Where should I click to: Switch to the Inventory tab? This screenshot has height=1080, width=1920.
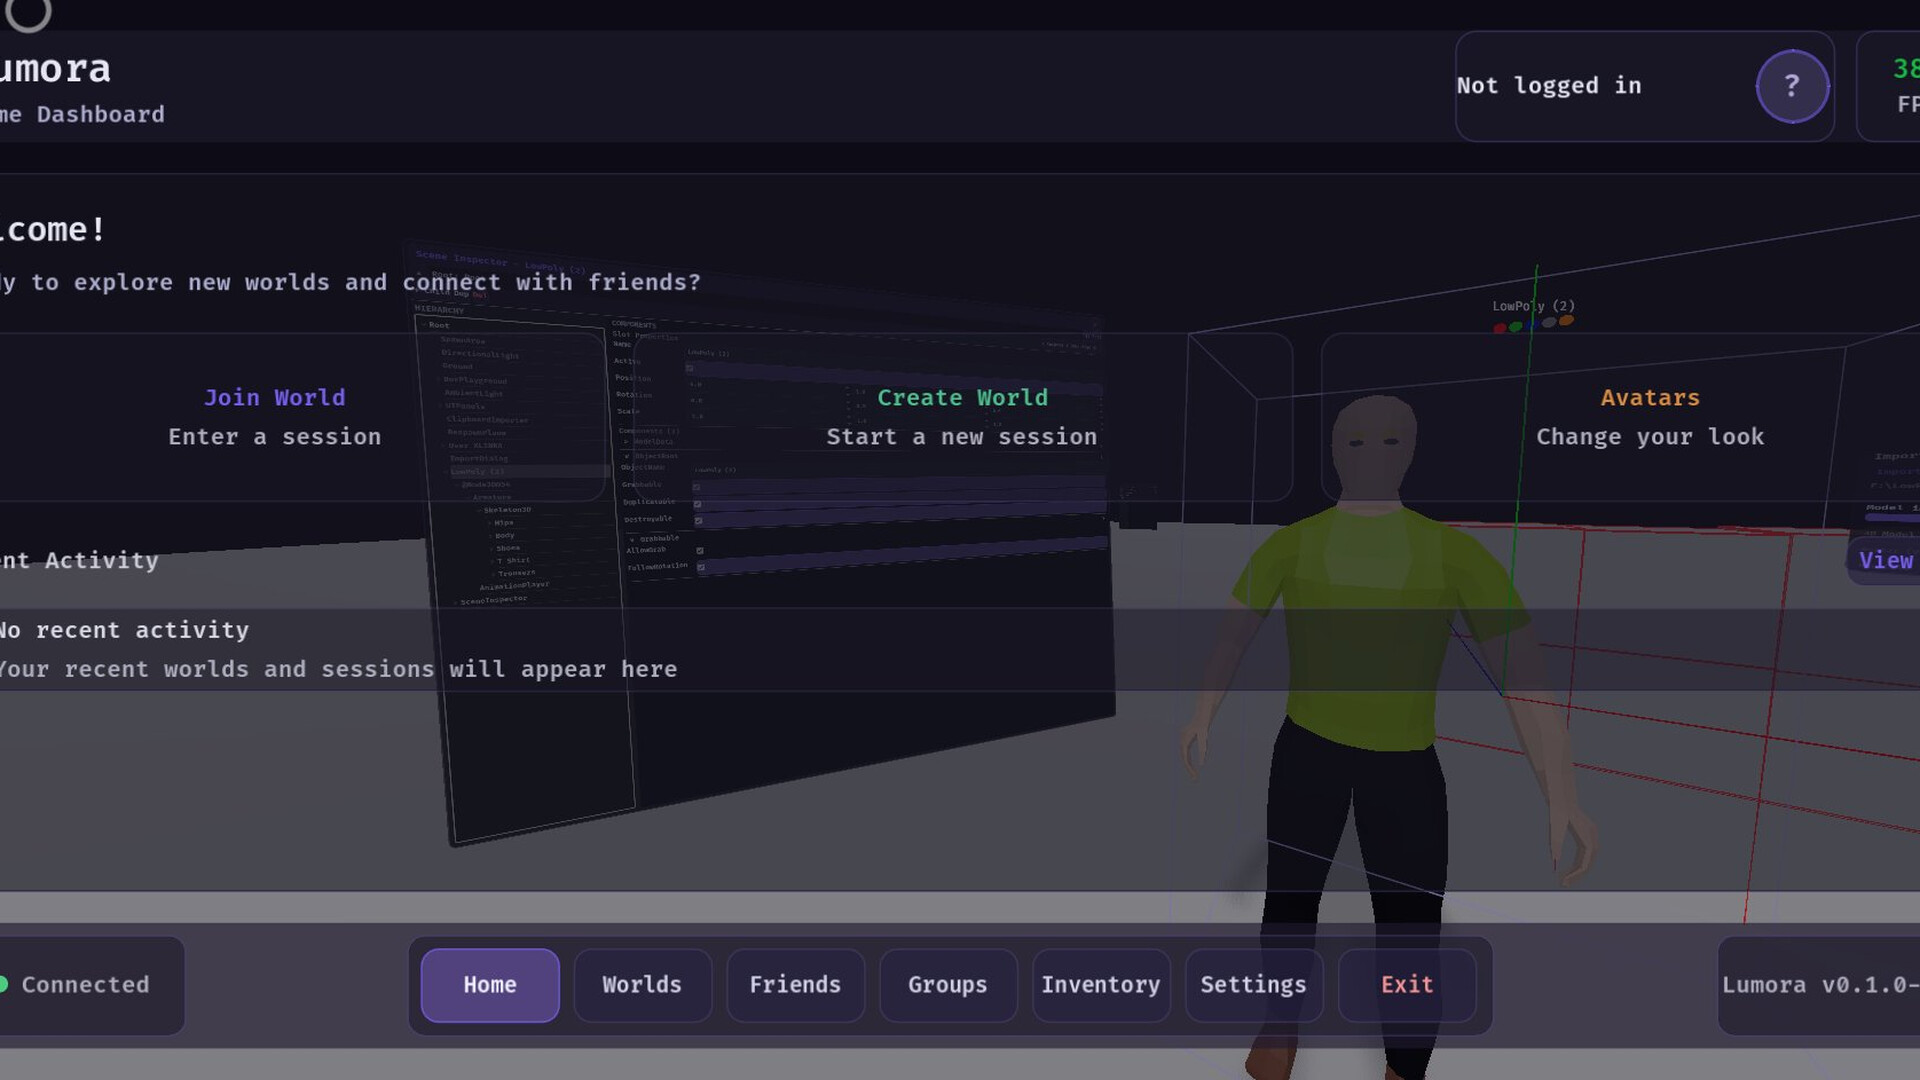1100,985
